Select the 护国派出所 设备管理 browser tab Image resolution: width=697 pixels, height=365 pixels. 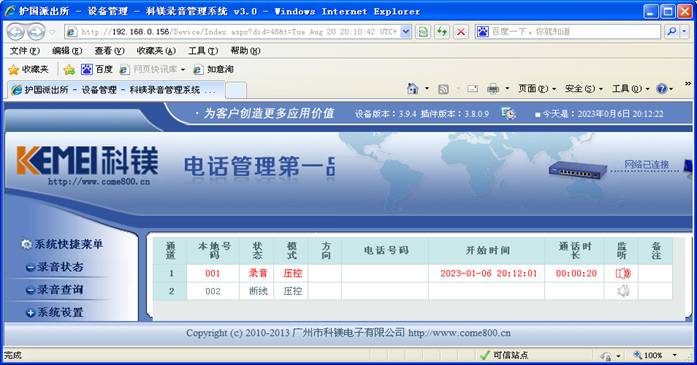pyautogui.click(x=115, y=90)
